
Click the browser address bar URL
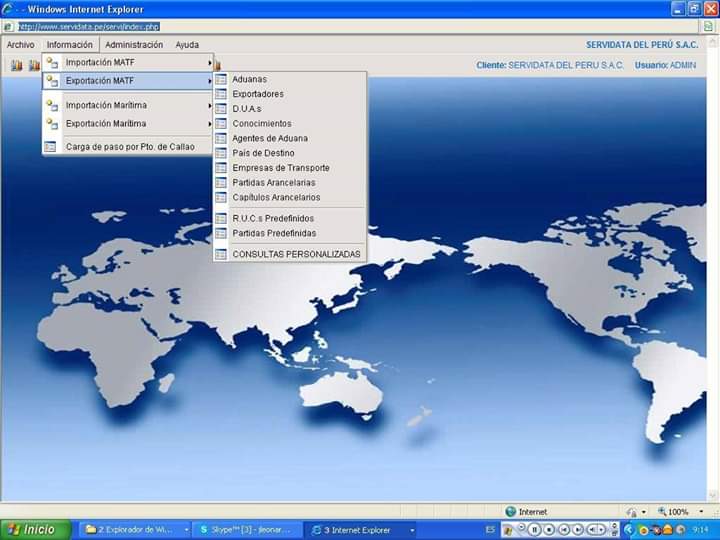point(88,26)
